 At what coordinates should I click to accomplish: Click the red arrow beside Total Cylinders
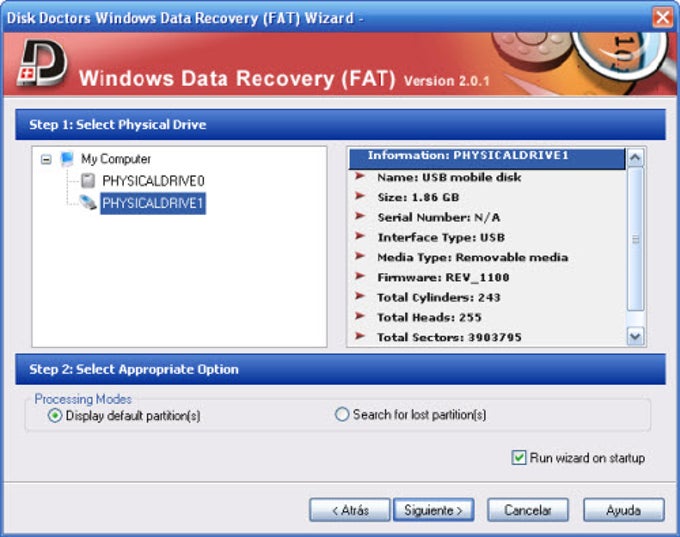click(360, 296)
